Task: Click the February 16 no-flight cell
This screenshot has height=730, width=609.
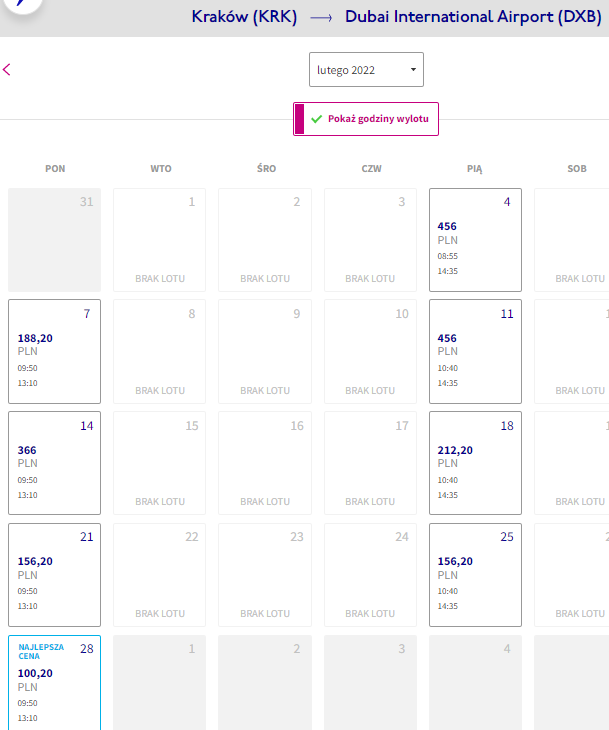Action: [x=265, y=463]
